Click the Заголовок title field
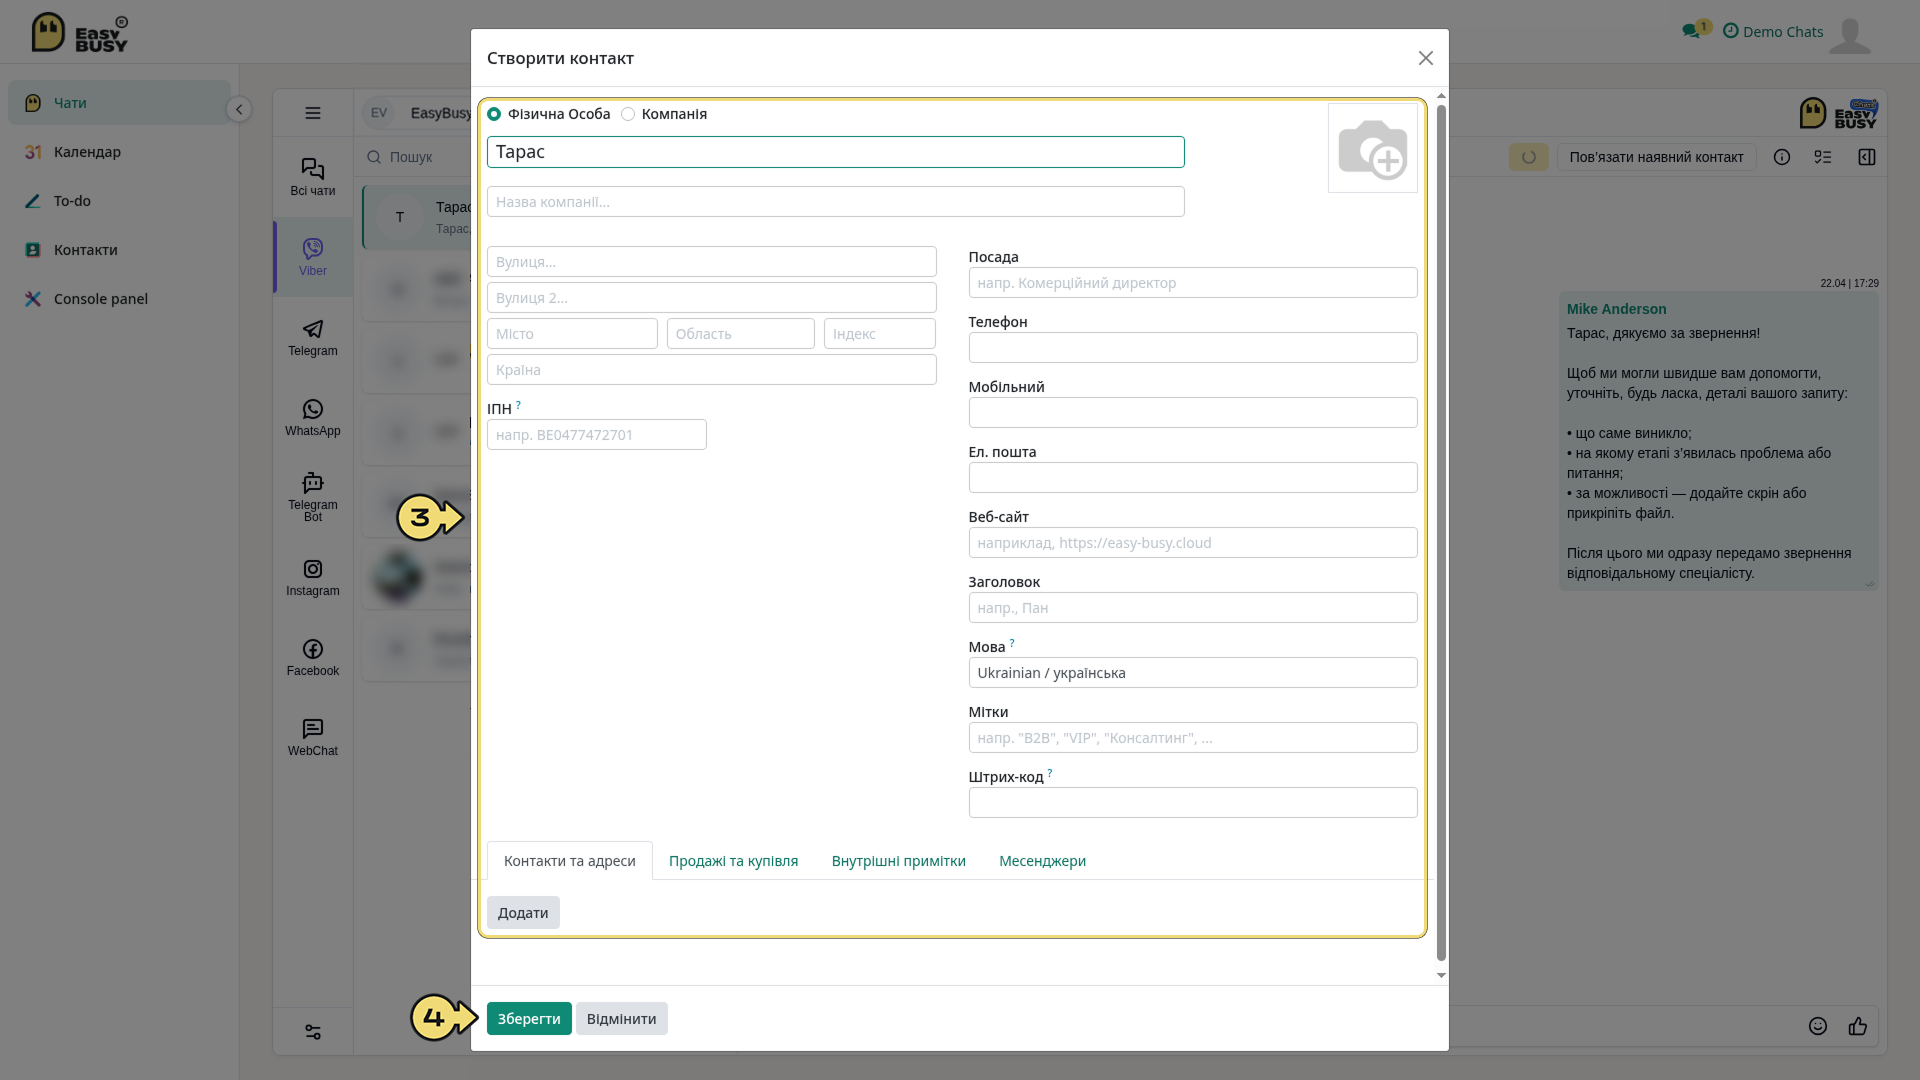Image resolution: width=1920 pixels, height=1080 pixels. tap(1193, 608)
